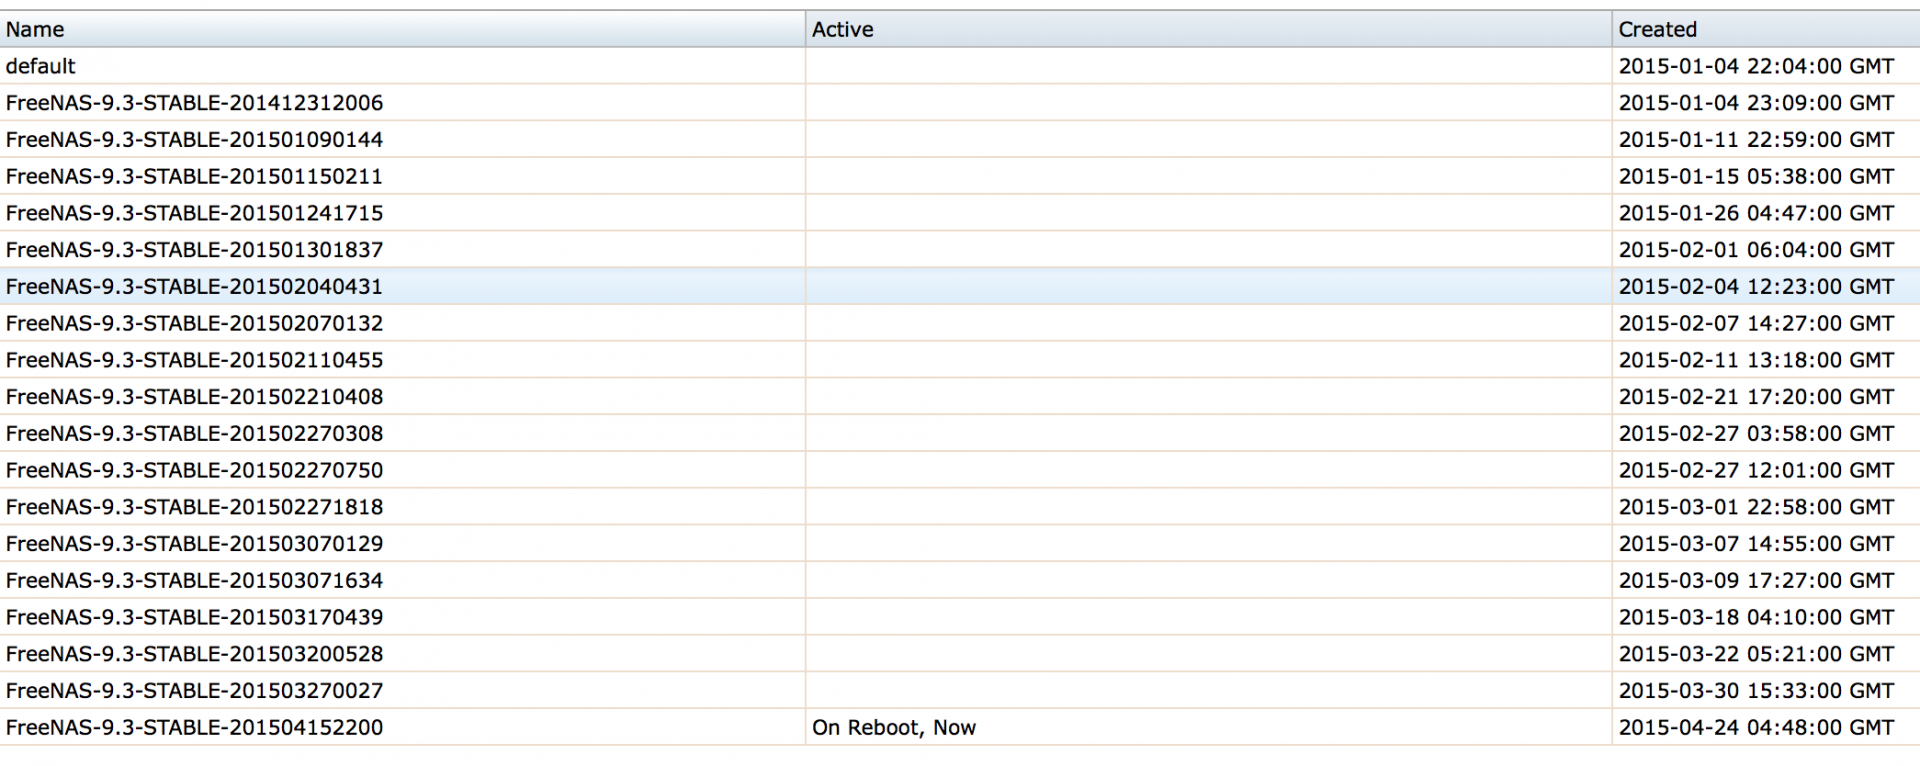Click created date 2015-03-18 04:10:00 GMT

[1756, 617]
